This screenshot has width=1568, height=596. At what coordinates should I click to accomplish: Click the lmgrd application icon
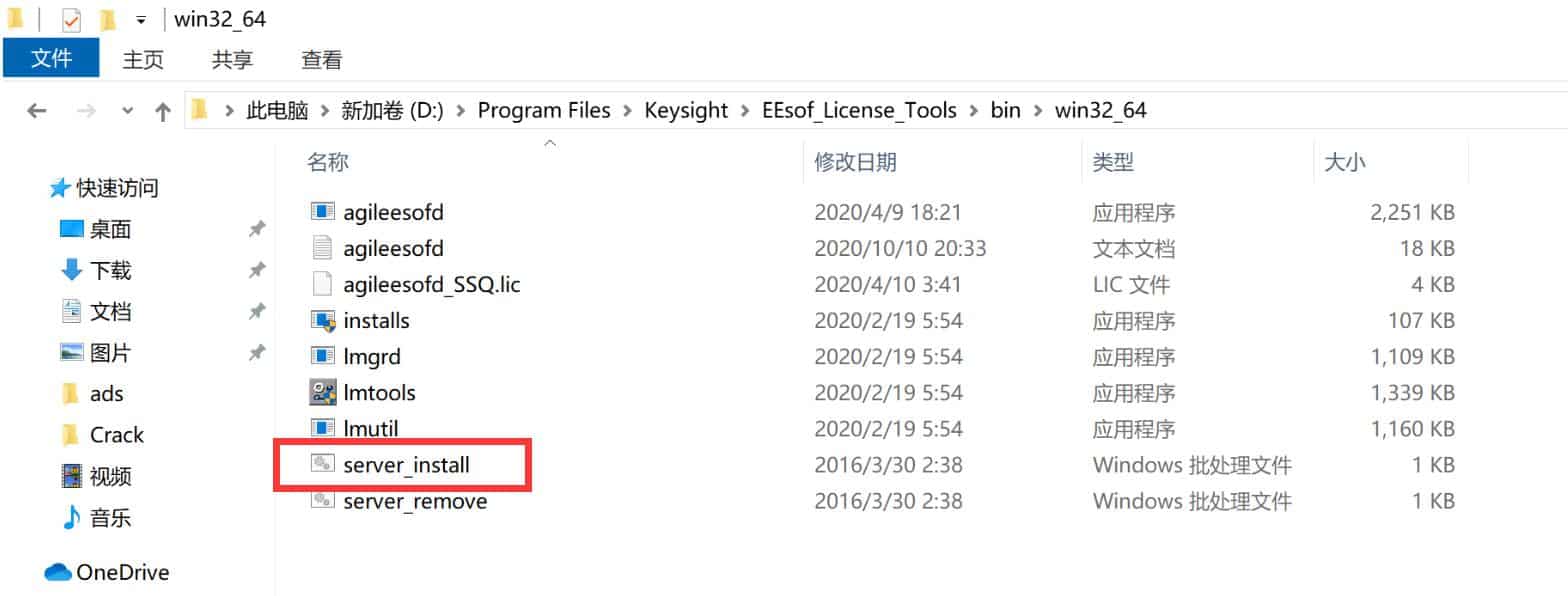(322, 356)
